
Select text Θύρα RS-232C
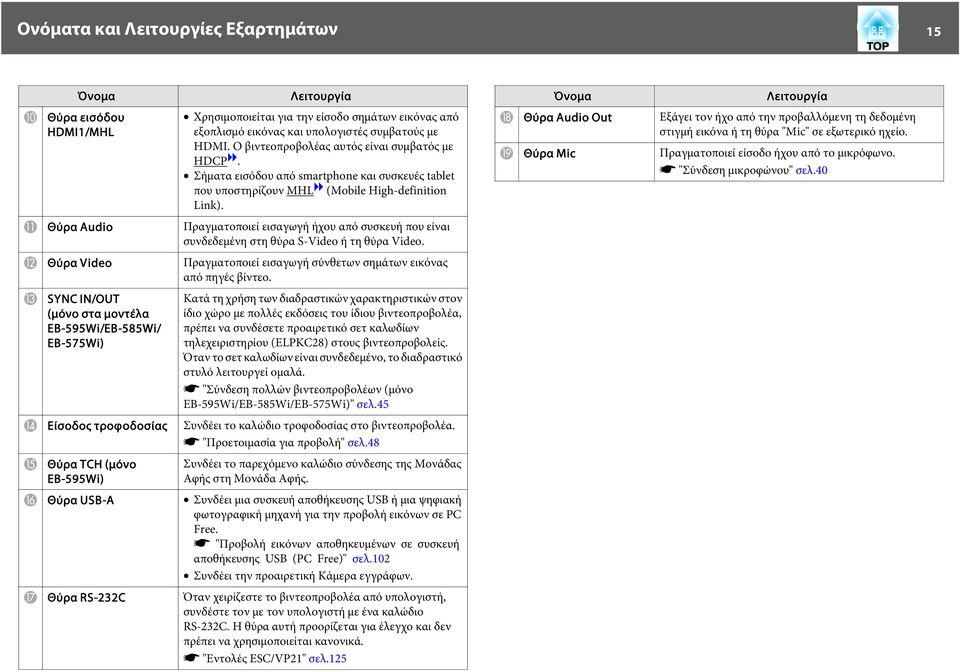86,597
